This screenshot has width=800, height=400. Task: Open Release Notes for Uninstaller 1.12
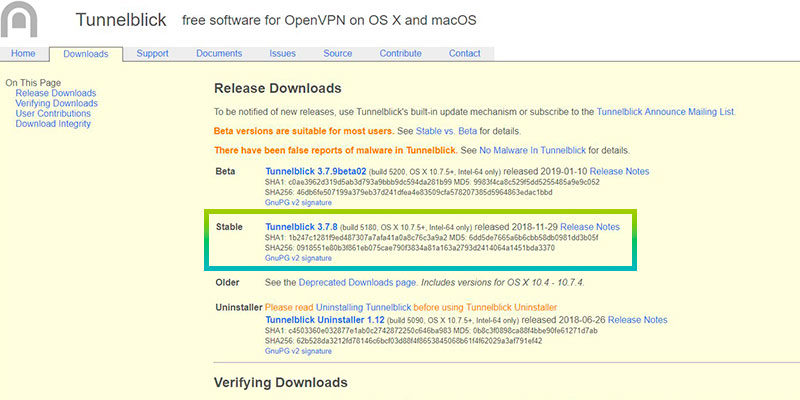[637, 320]
